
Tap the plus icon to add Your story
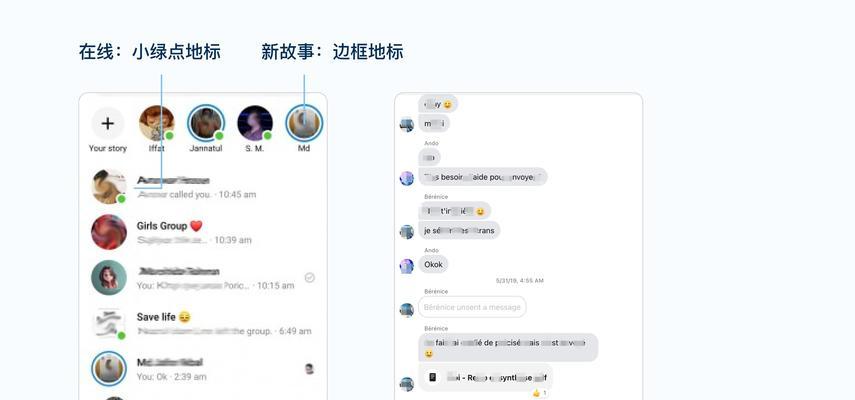(x=107, y=124)
